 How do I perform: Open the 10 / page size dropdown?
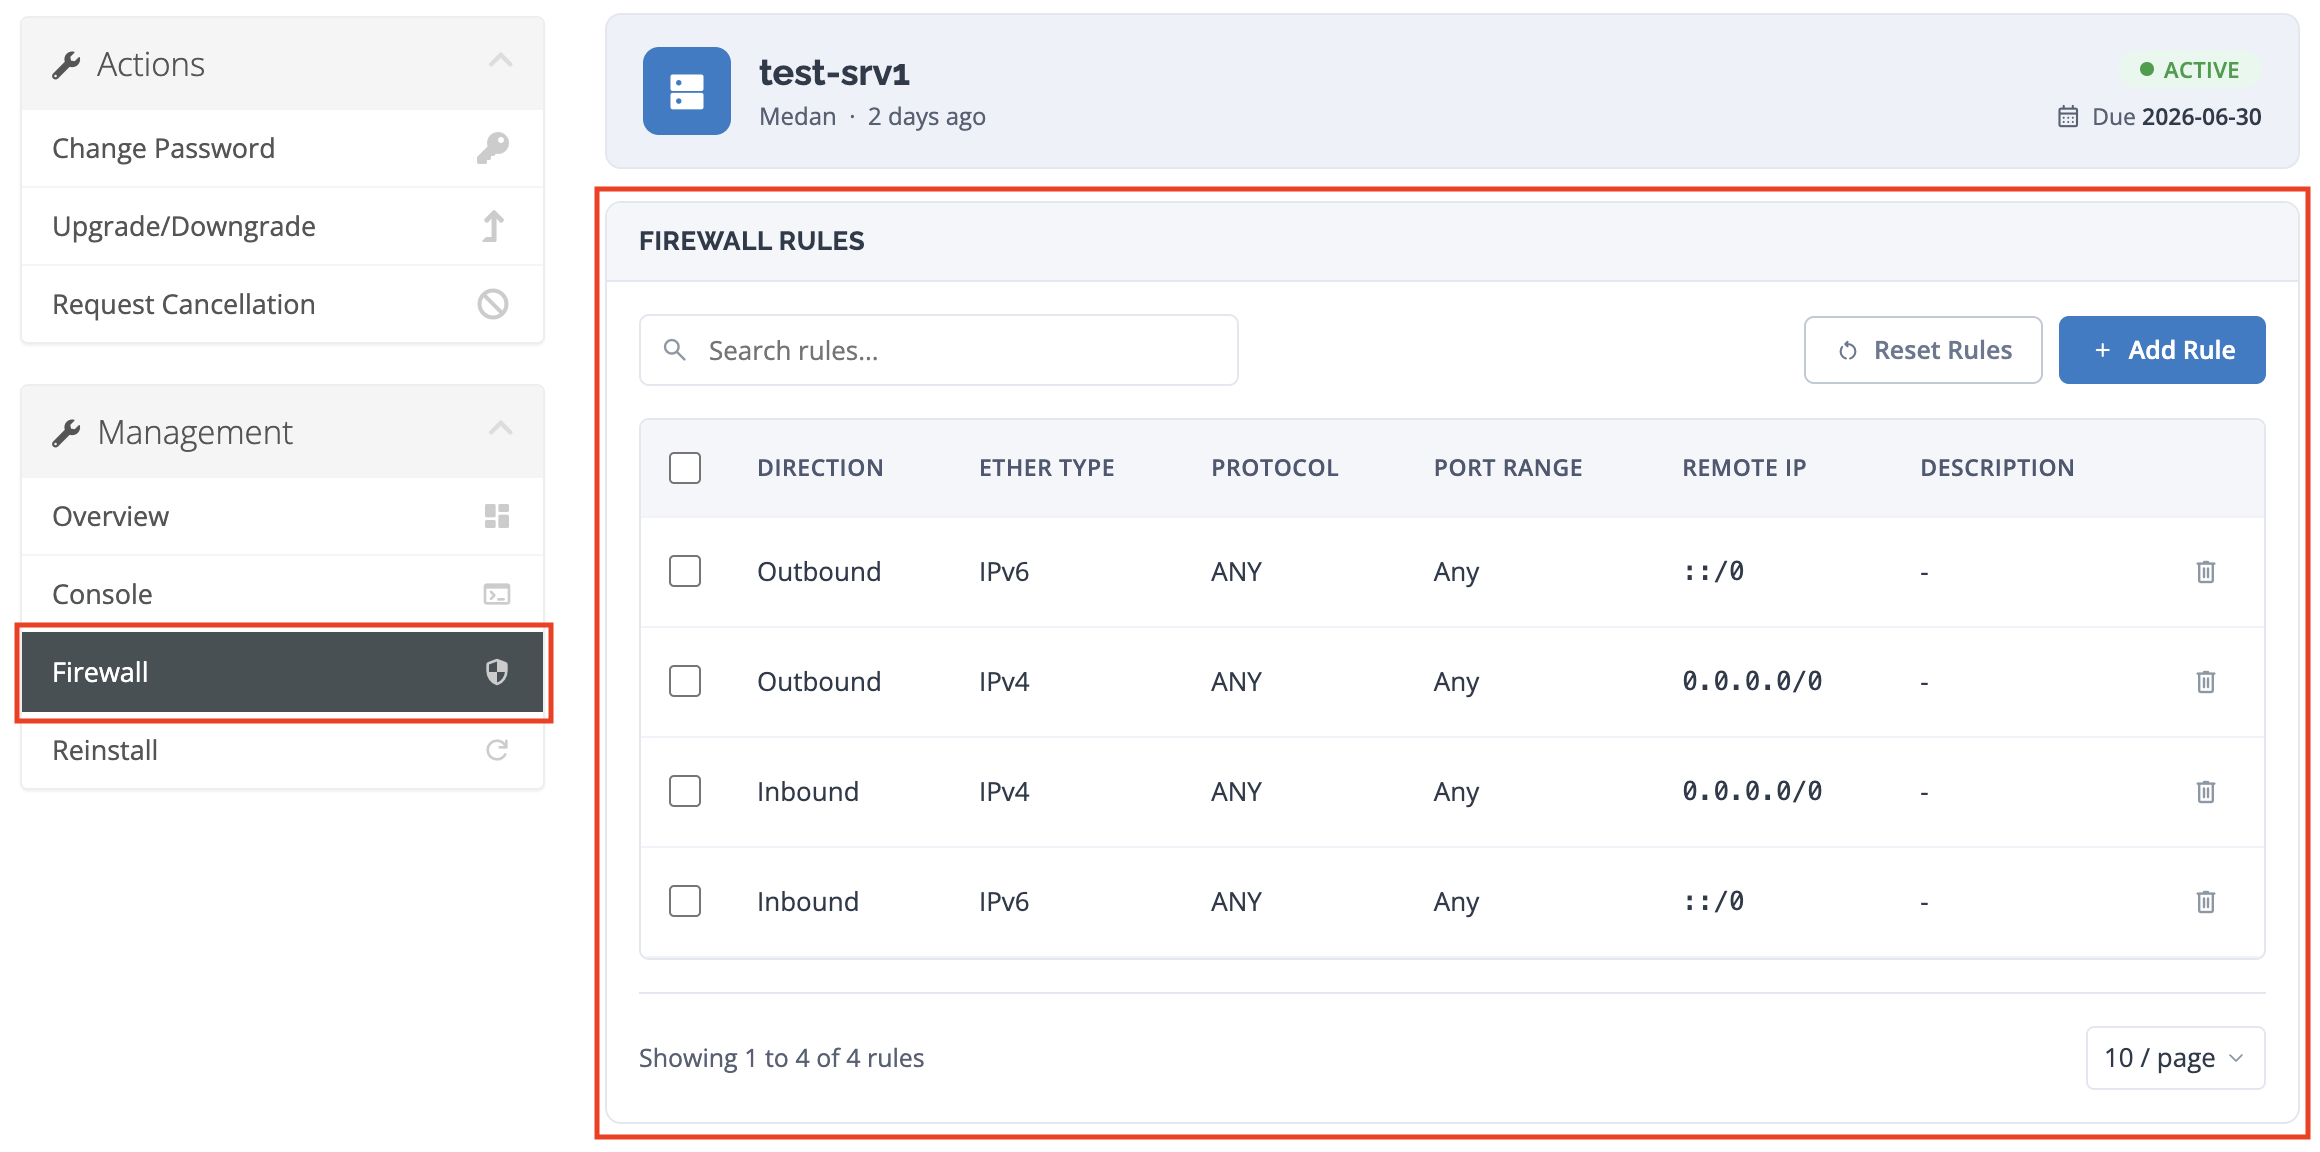click(x=2175, y=1058)
